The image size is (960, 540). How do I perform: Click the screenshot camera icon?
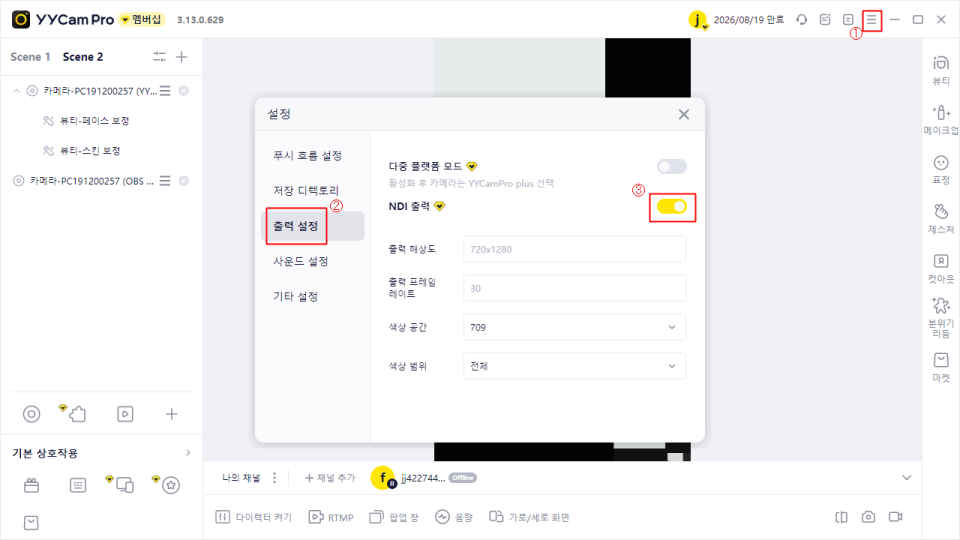pos(868,517)
